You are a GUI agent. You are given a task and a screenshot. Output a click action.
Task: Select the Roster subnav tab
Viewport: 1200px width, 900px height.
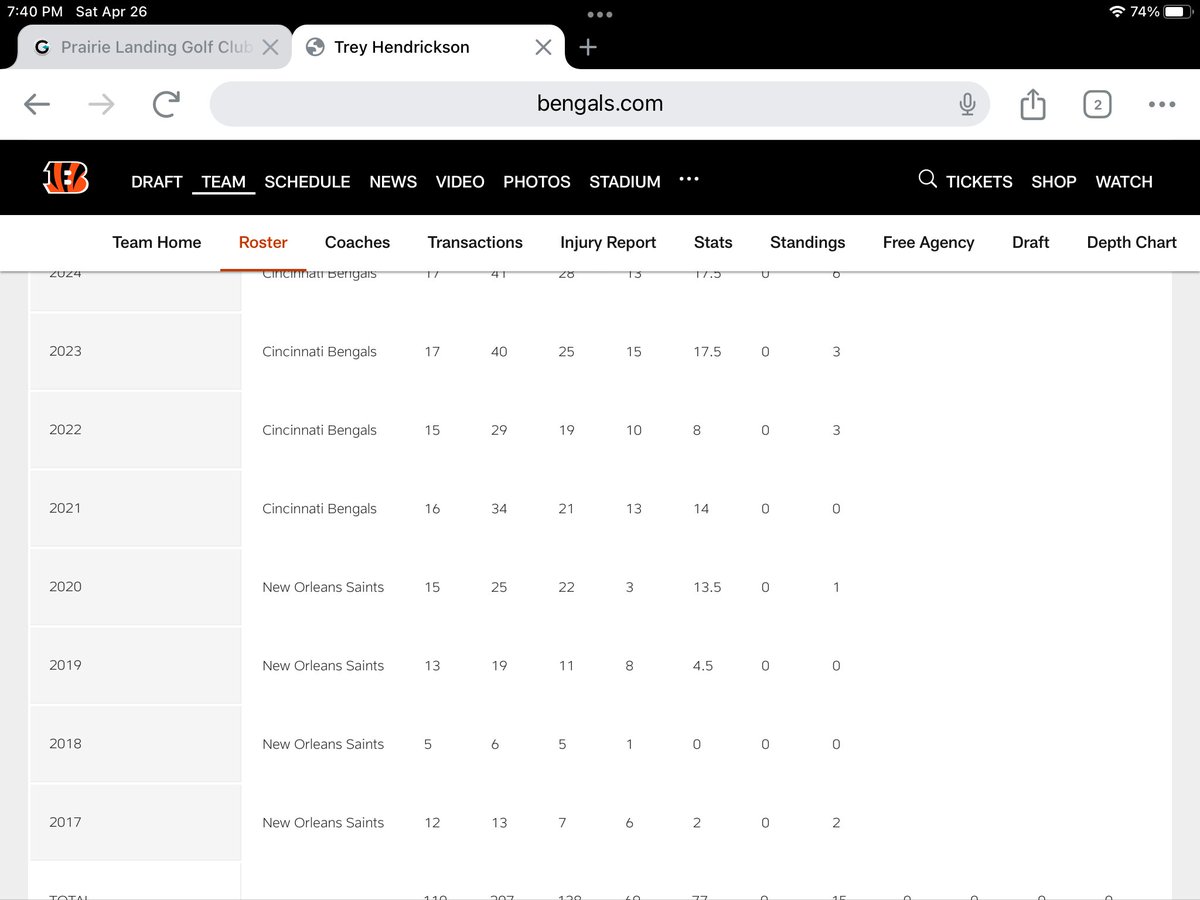(263, 242)
